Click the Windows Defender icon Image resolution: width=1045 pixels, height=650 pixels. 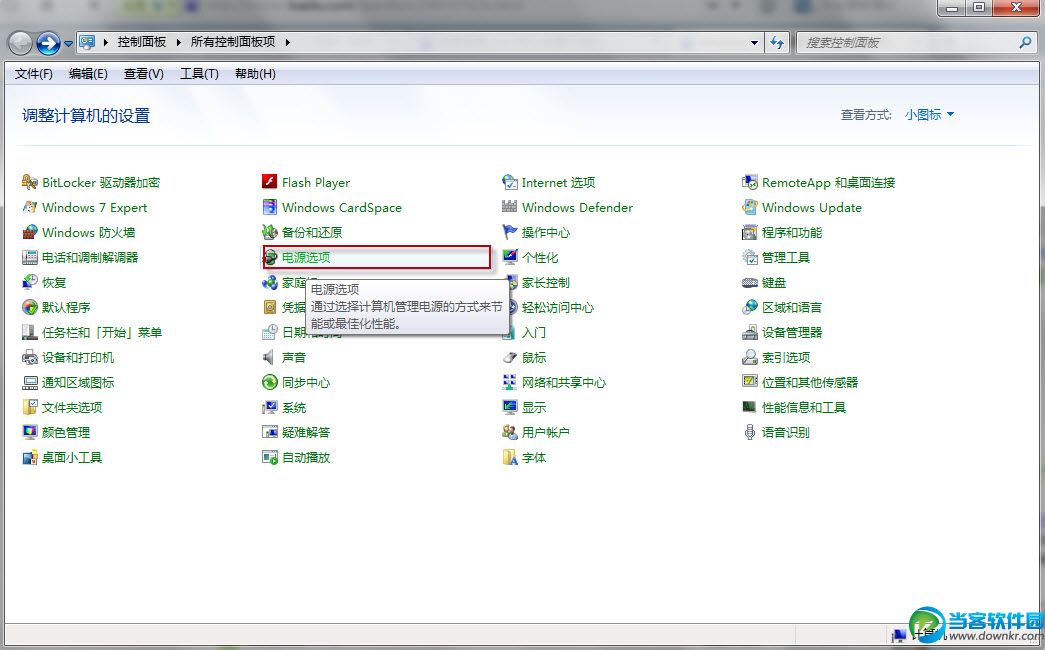click(509, 207)
